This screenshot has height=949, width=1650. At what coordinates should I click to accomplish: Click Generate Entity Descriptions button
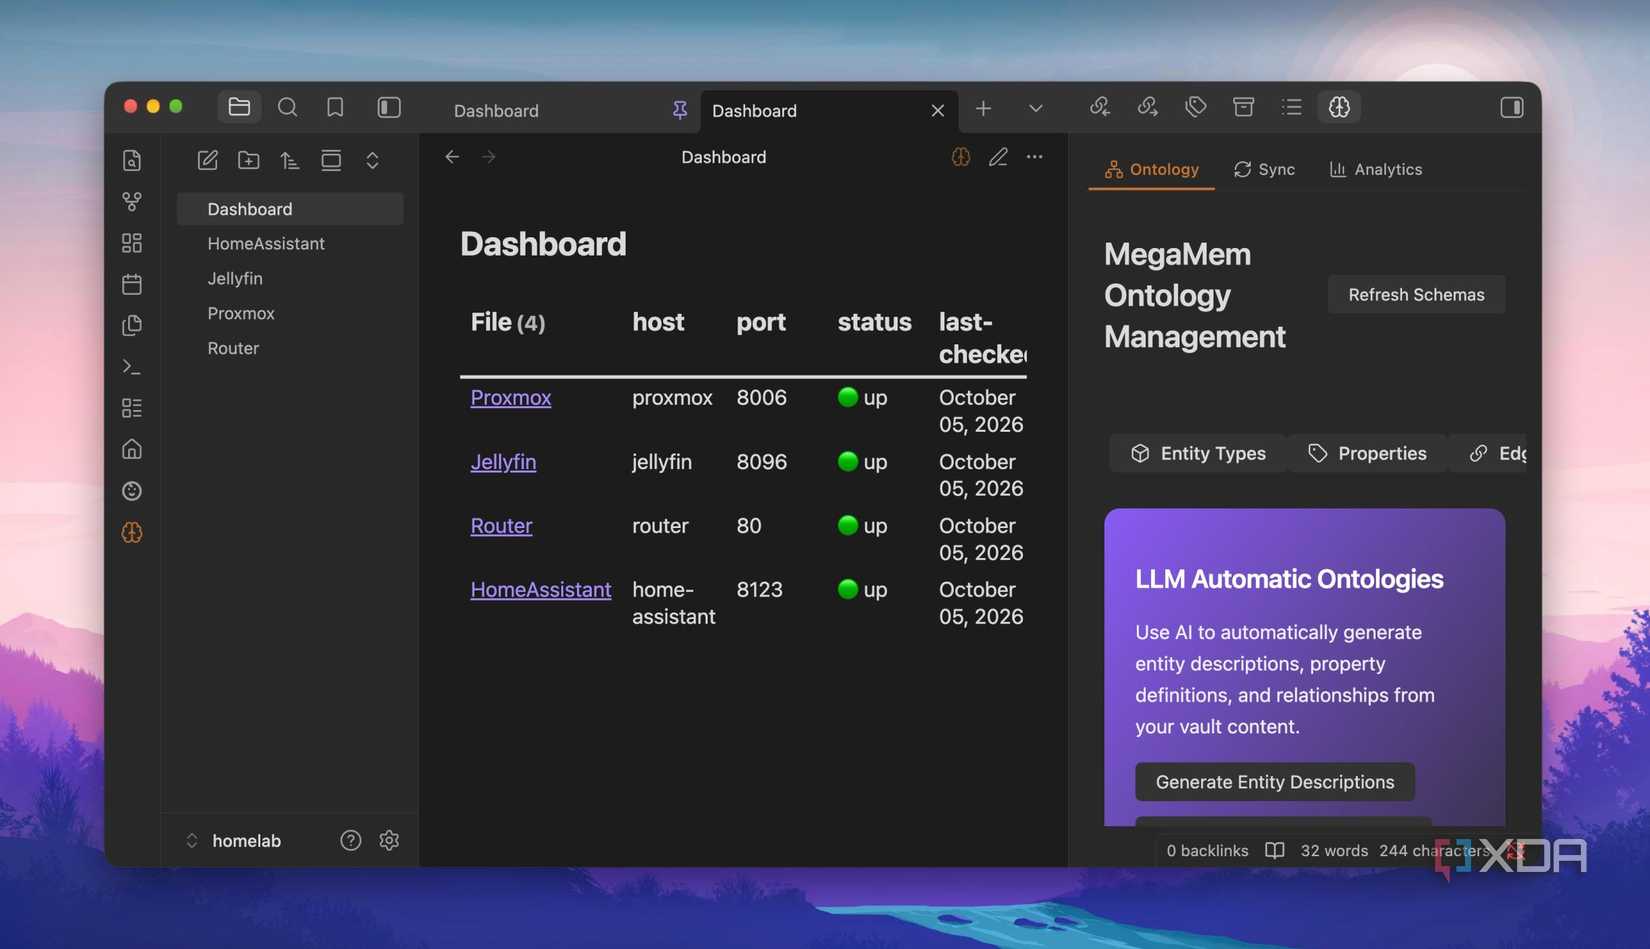pyautogui.click(x=1275, y=782)
